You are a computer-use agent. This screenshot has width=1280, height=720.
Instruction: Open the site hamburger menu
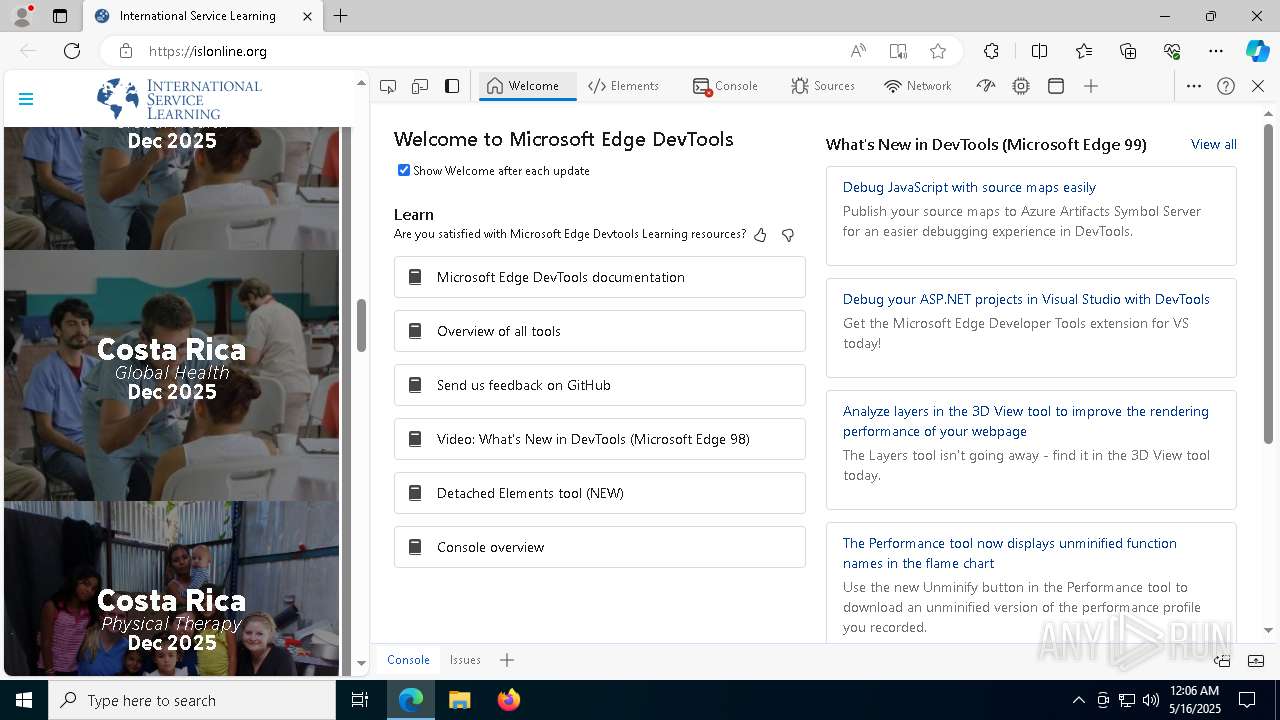click(26, 98)
